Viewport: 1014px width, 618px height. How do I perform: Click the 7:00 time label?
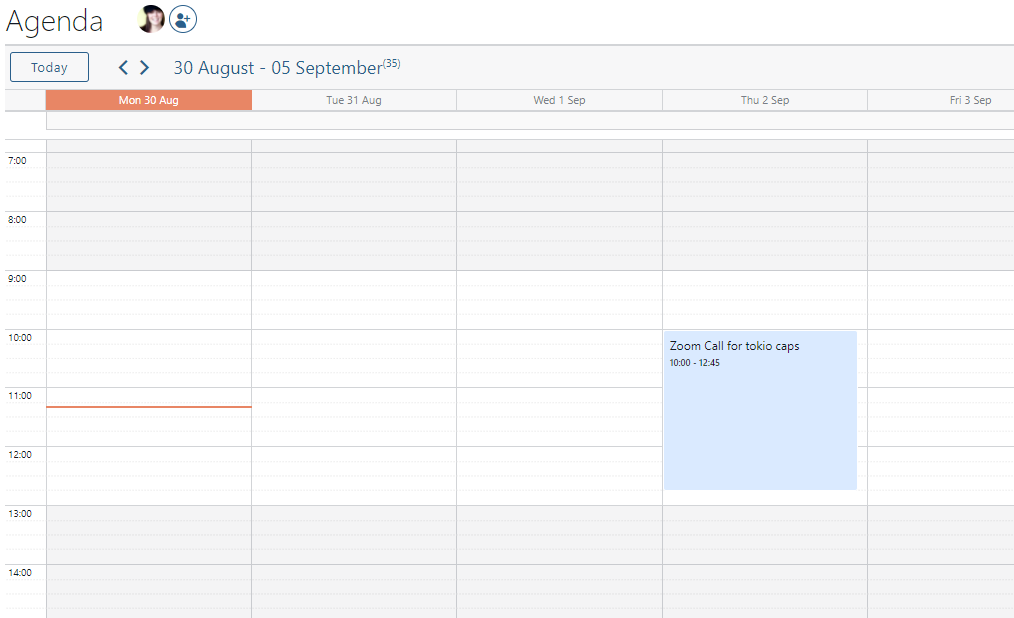click(18, 160)
